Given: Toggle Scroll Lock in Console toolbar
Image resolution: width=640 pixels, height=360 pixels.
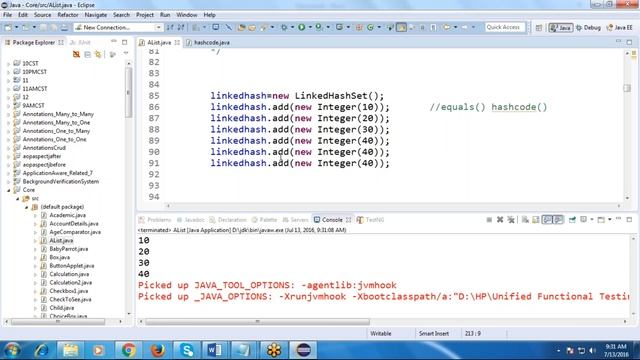Looking at the screenshot, I should click(536, 220).
